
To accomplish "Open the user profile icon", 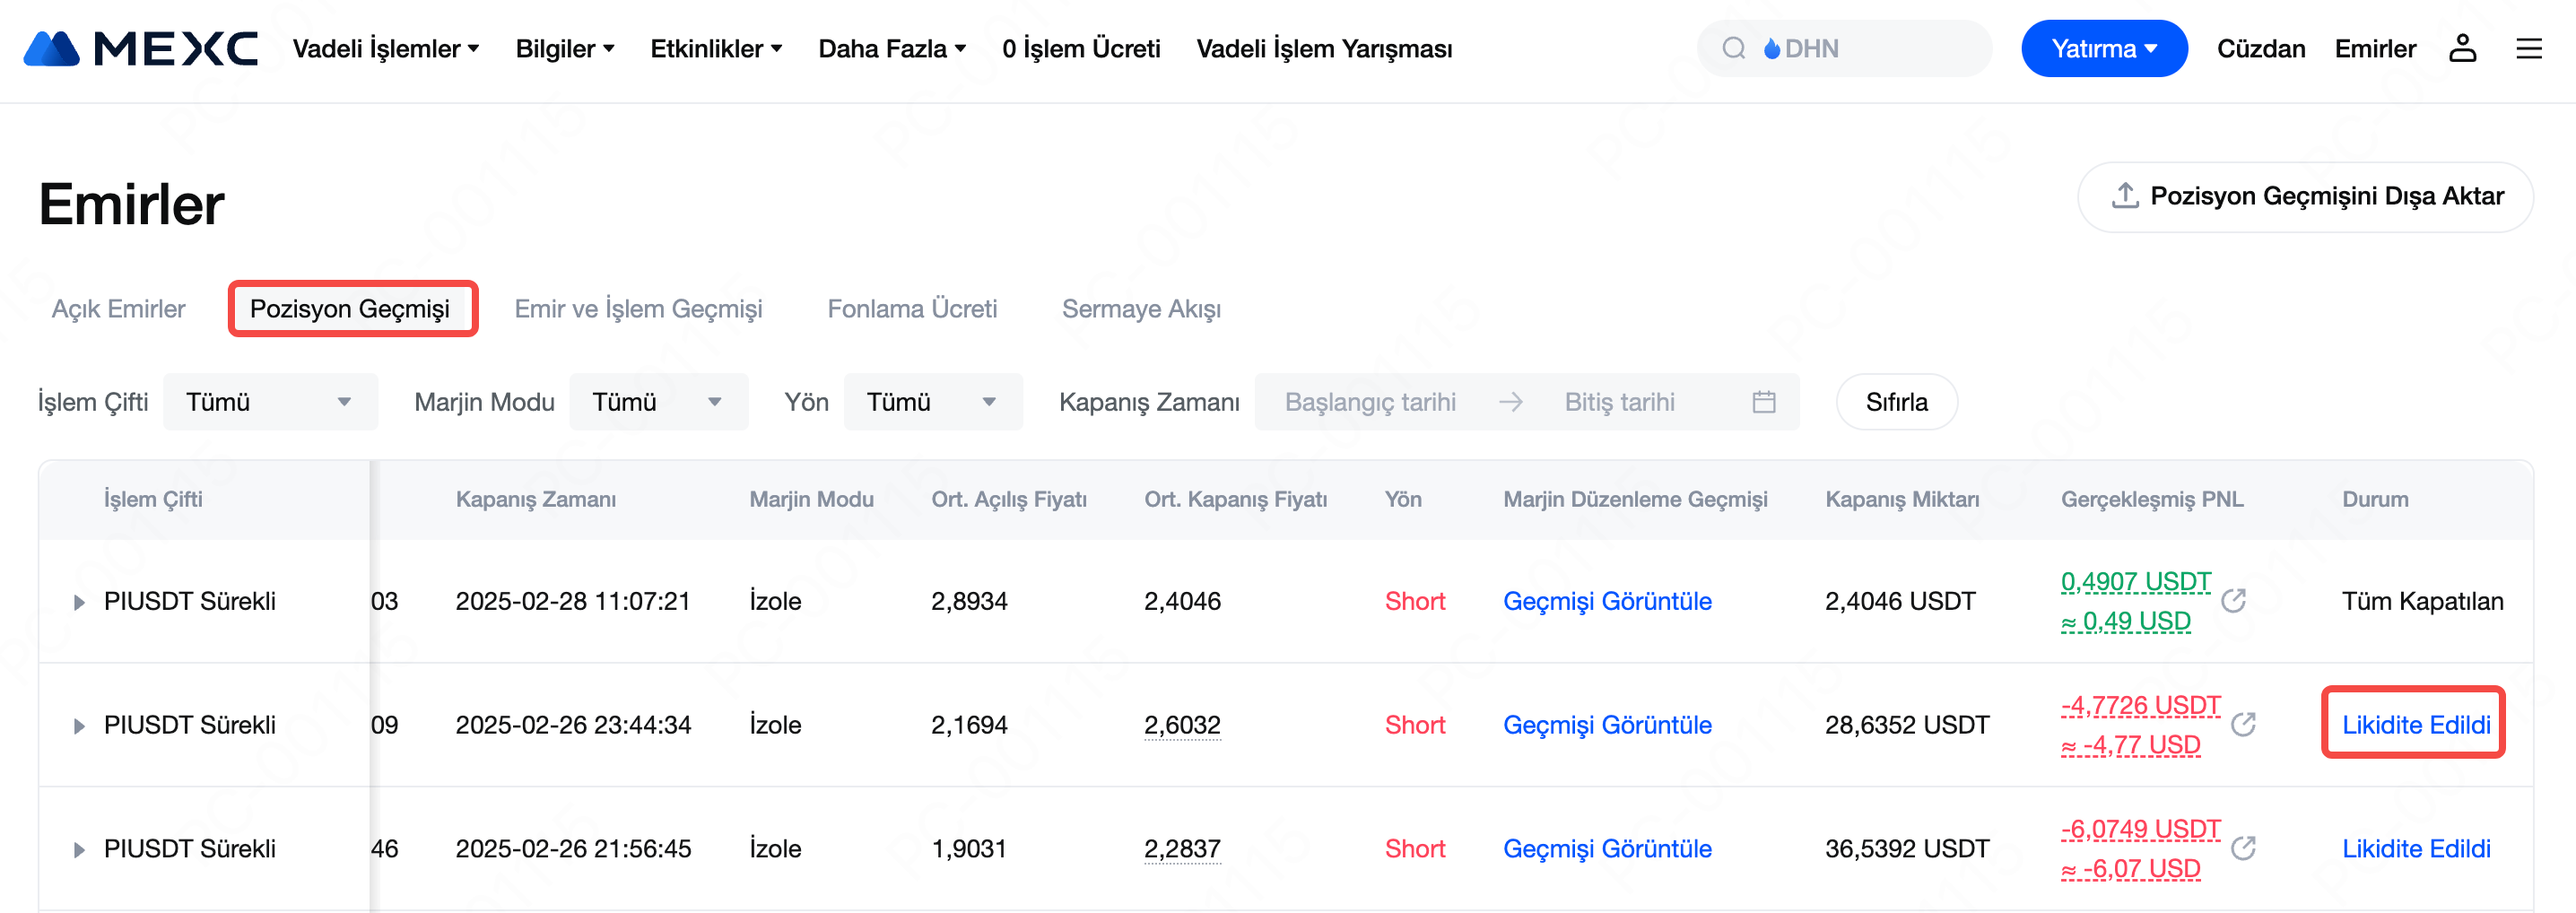I will (x=2462, y=48).
